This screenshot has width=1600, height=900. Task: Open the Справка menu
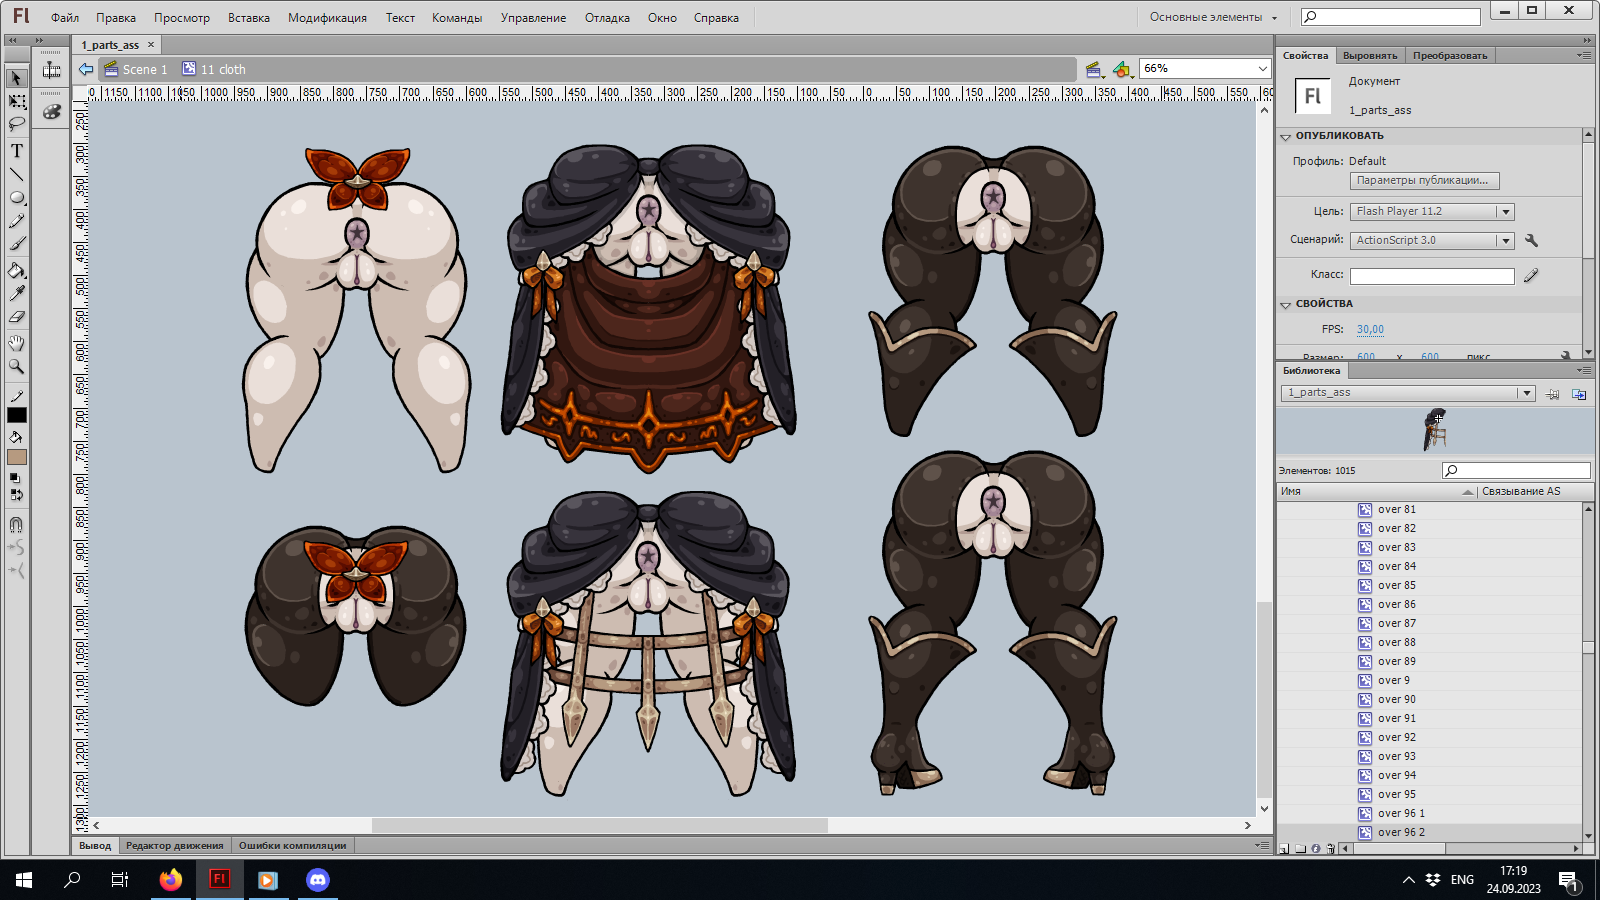click(x=716, y=18)
